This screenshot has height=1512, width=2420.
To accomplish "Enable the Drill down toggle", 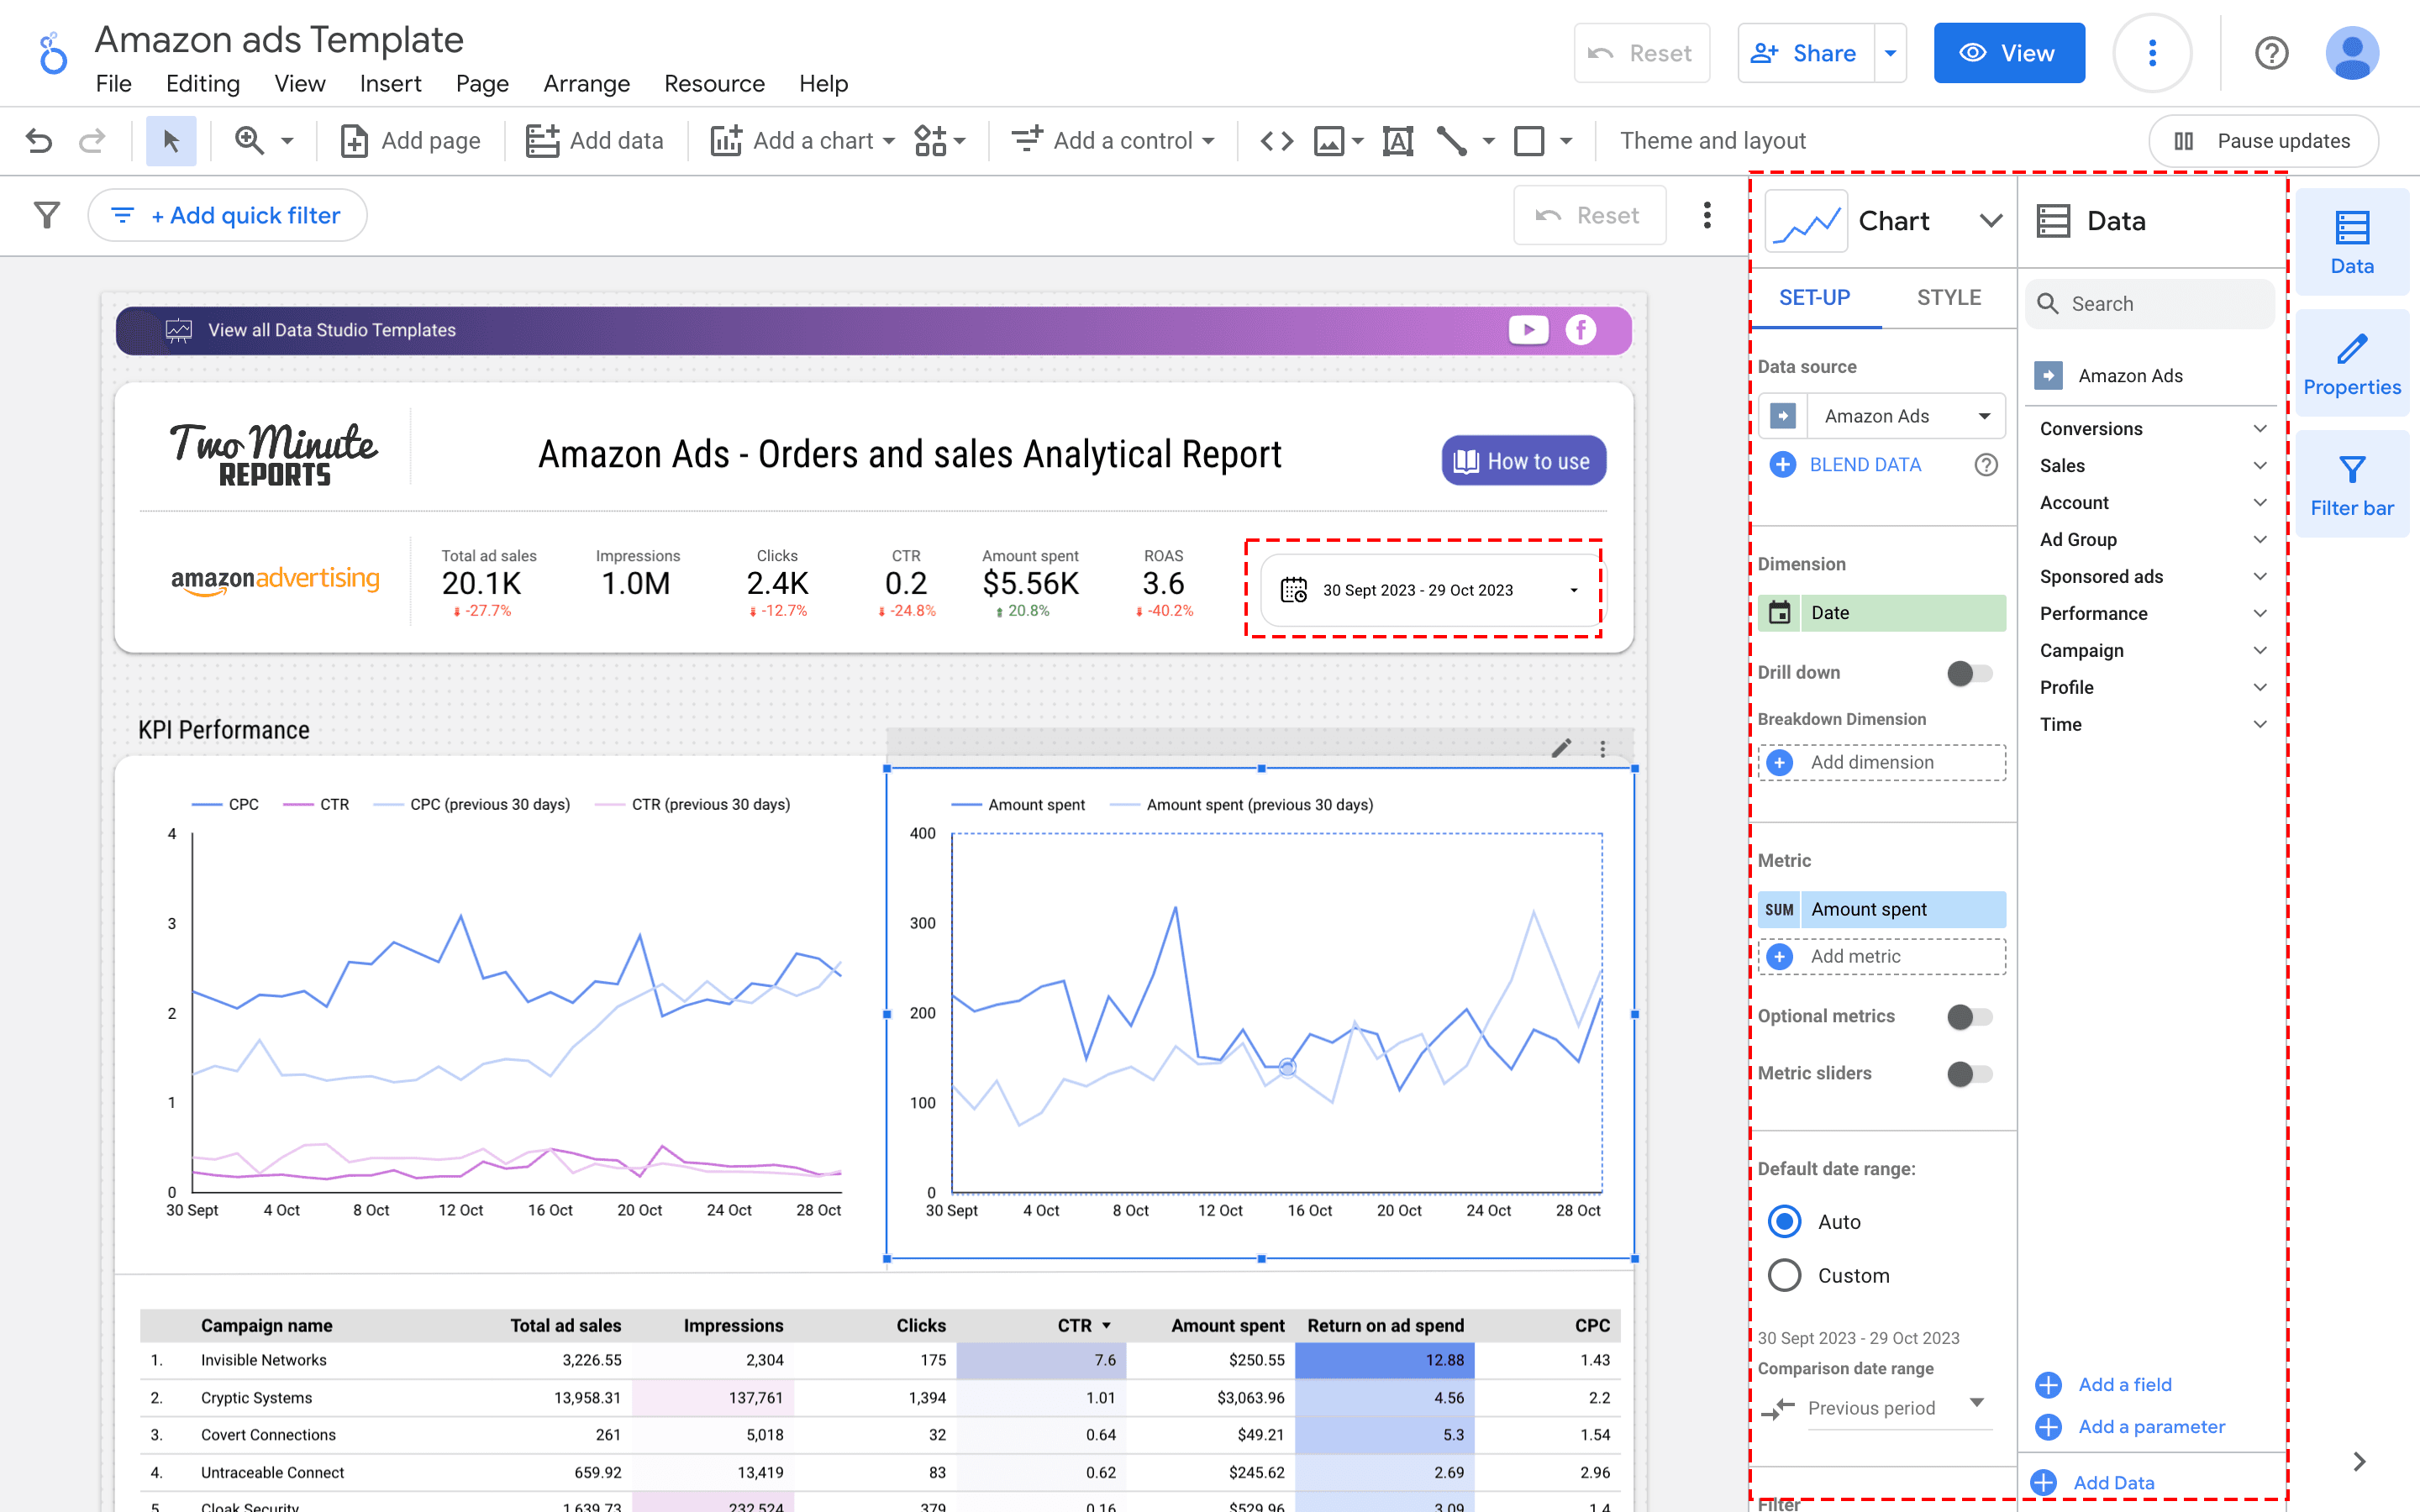I will pyautogui.click(x=1969, y=673).
